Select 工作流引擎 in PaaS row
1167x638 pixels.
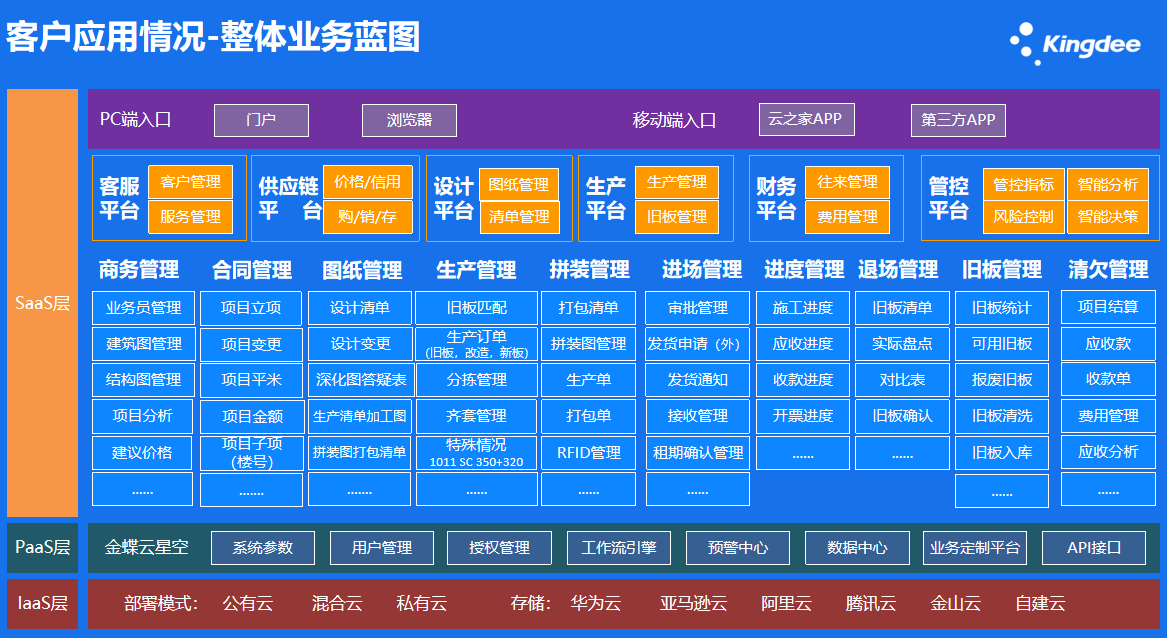coord(618,548)
